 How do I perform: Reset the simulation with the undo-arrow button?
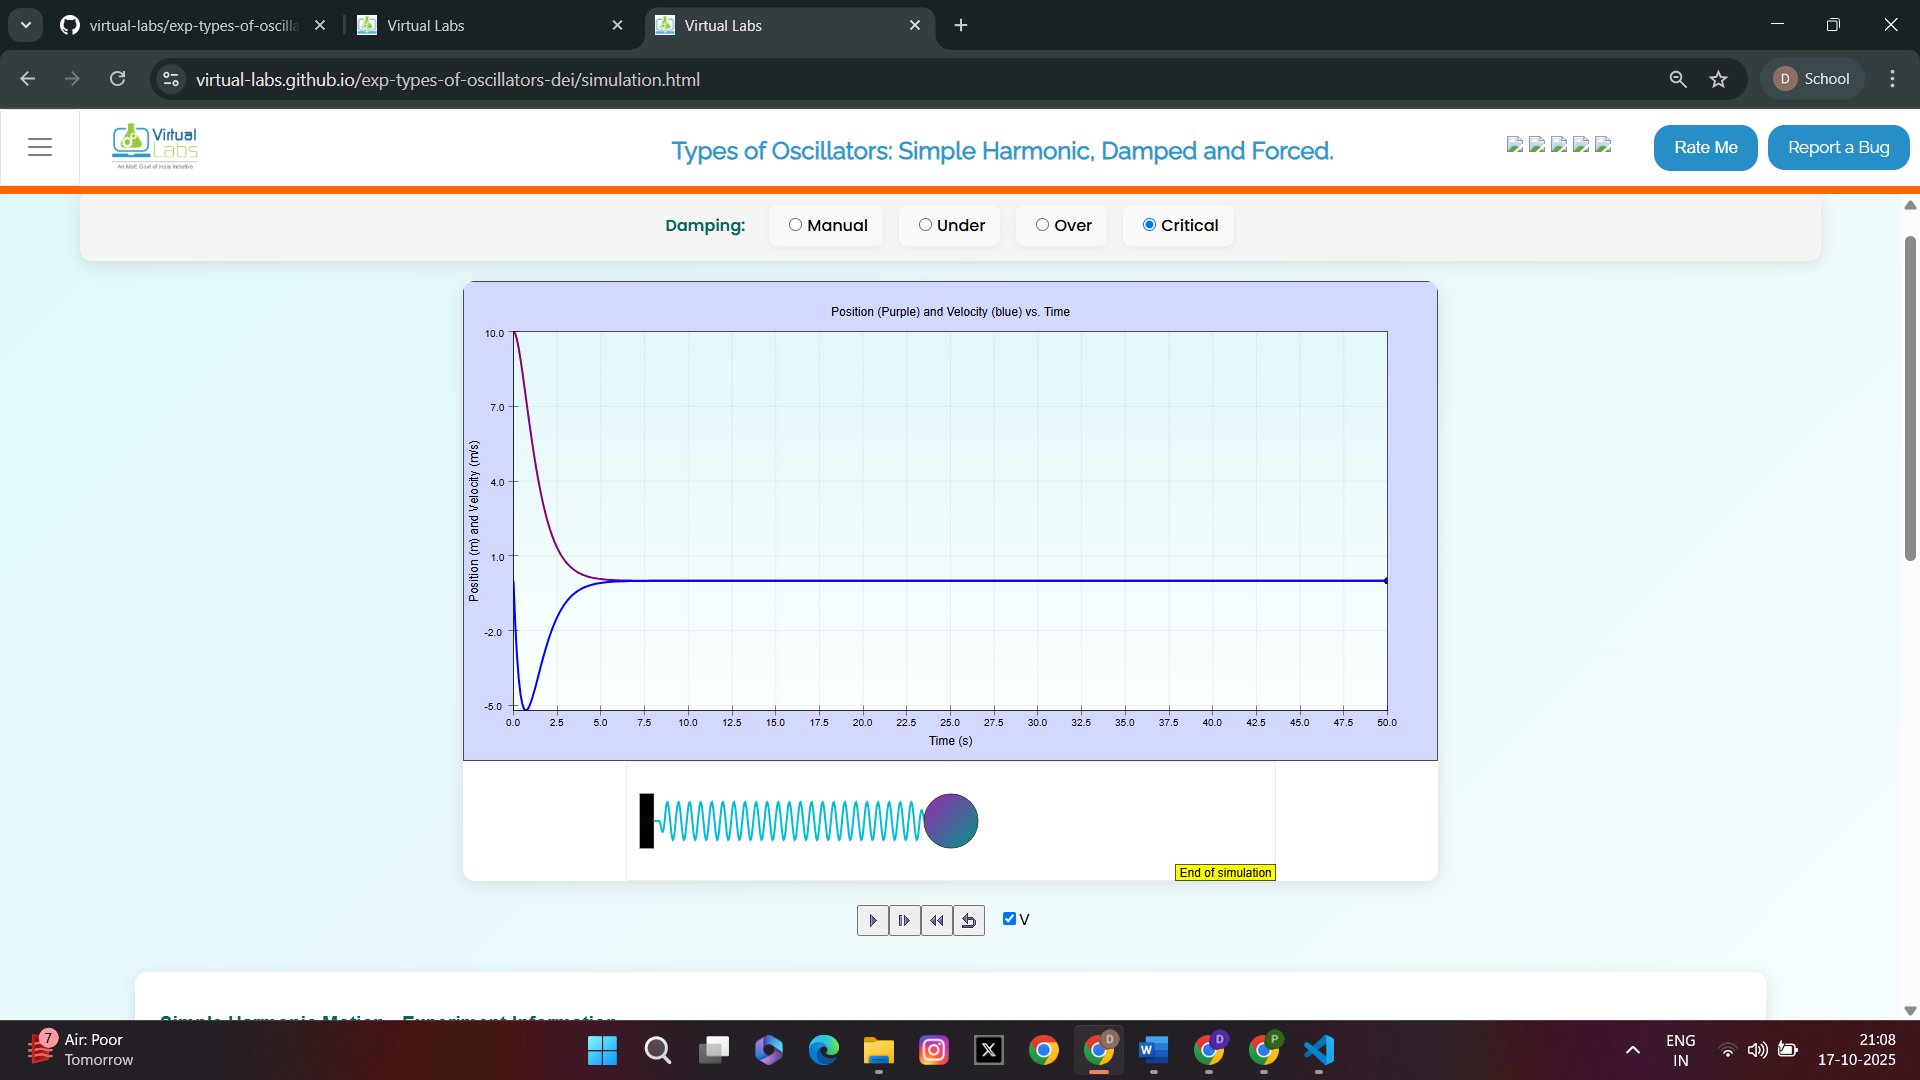[x=968, y=919]
